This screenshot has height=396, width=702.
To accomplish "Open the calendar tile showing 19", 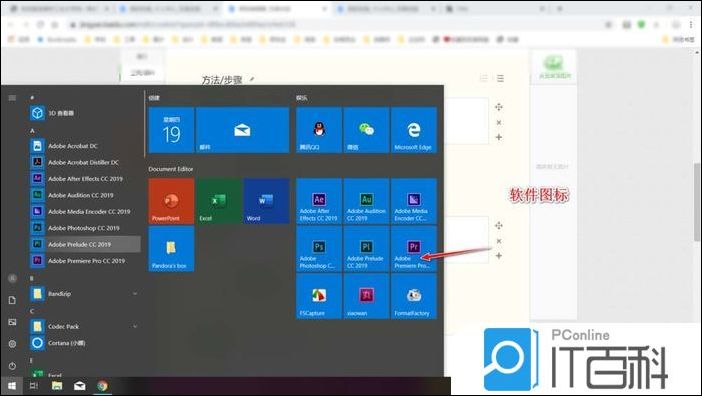I will point(171,130).
